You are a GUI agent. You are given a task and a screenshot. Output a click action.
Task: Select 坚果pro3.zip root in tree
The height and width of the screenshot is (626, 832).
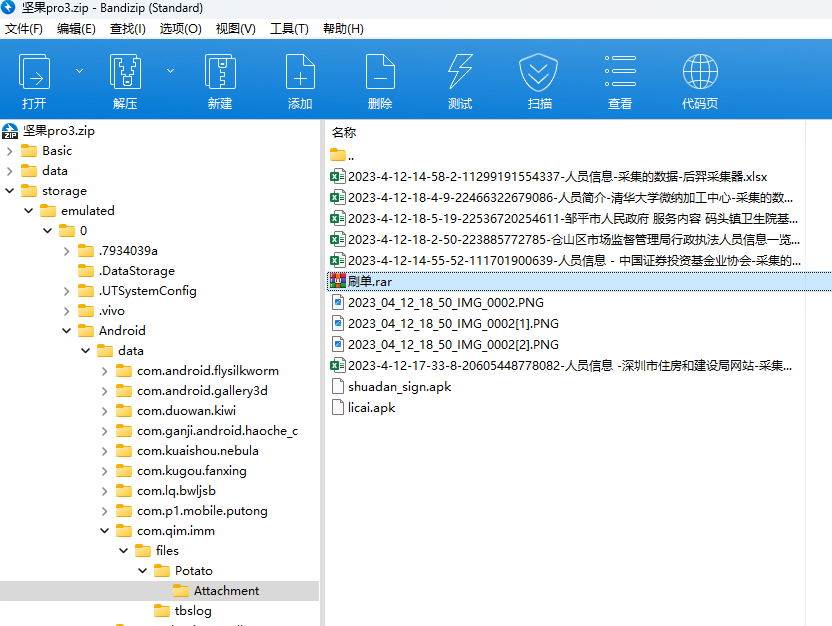coord(49,131)
